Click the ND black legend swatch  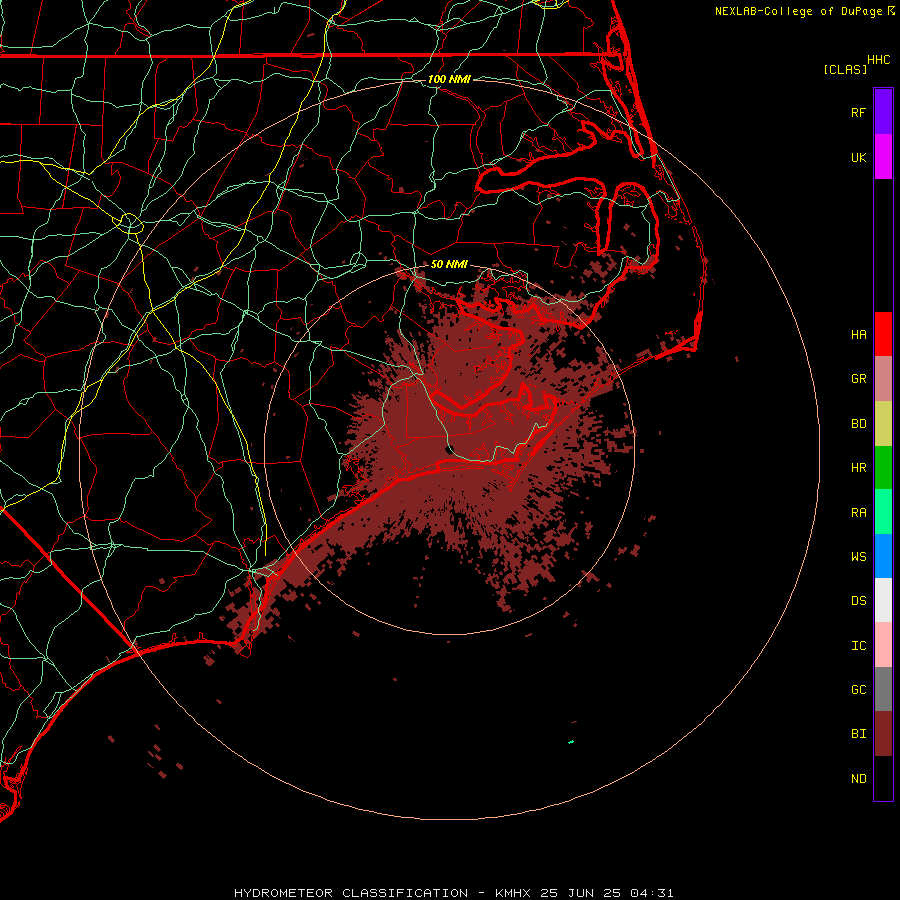pyautogui.click(x=883, y=778)
